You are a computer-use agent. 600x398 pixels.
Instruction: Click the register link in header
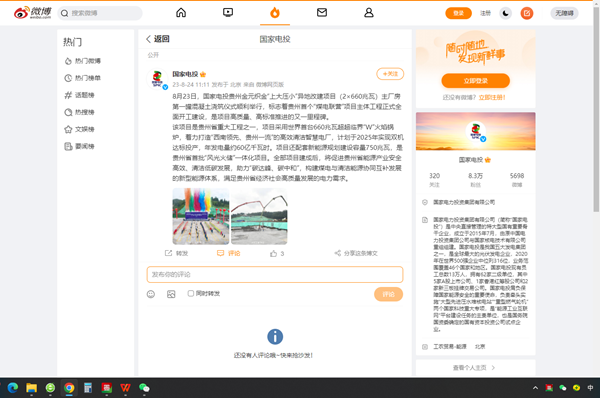click(485, 13)
